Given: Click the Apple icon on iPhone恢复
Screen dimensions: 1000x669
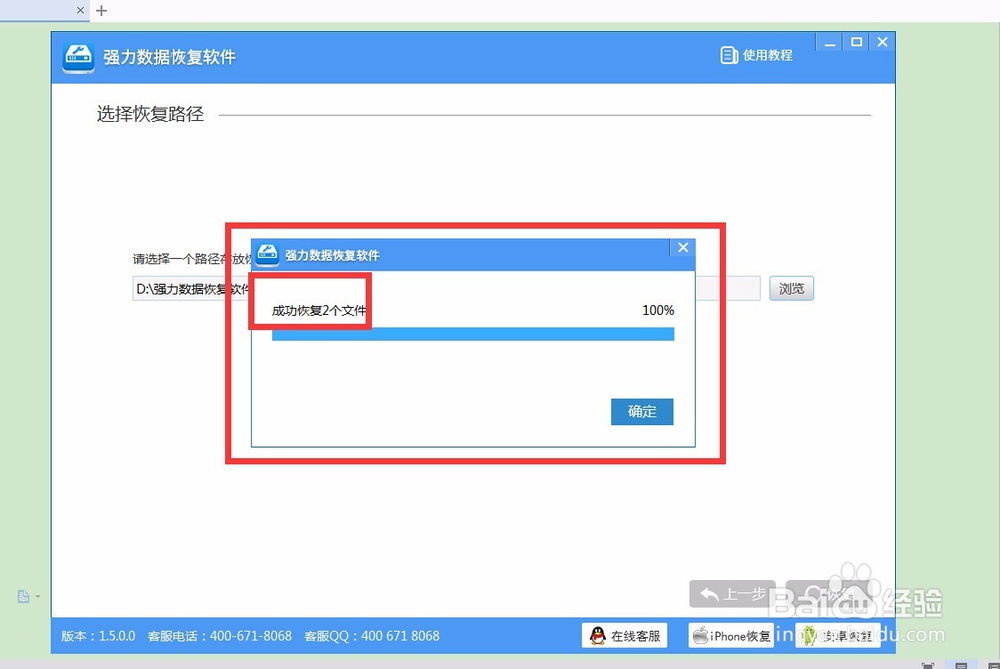Looking at the screenshot, I should click(700, 636).
